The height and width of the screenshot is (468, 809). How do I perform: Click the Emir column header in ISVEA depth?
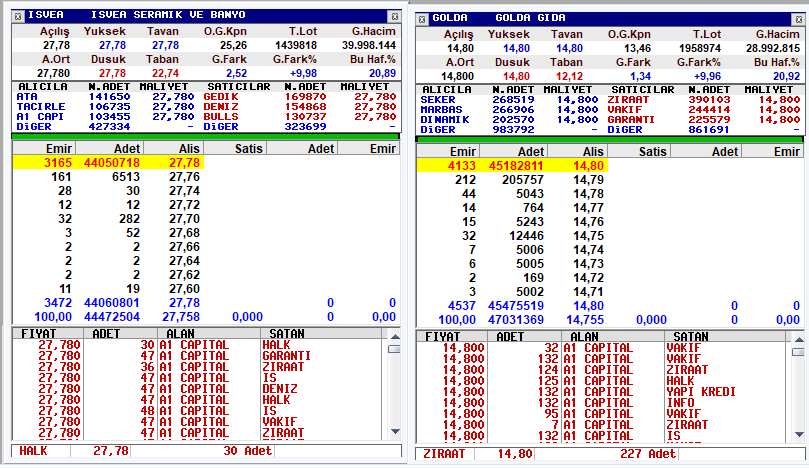pyautogui.click(x=44, y=149)
